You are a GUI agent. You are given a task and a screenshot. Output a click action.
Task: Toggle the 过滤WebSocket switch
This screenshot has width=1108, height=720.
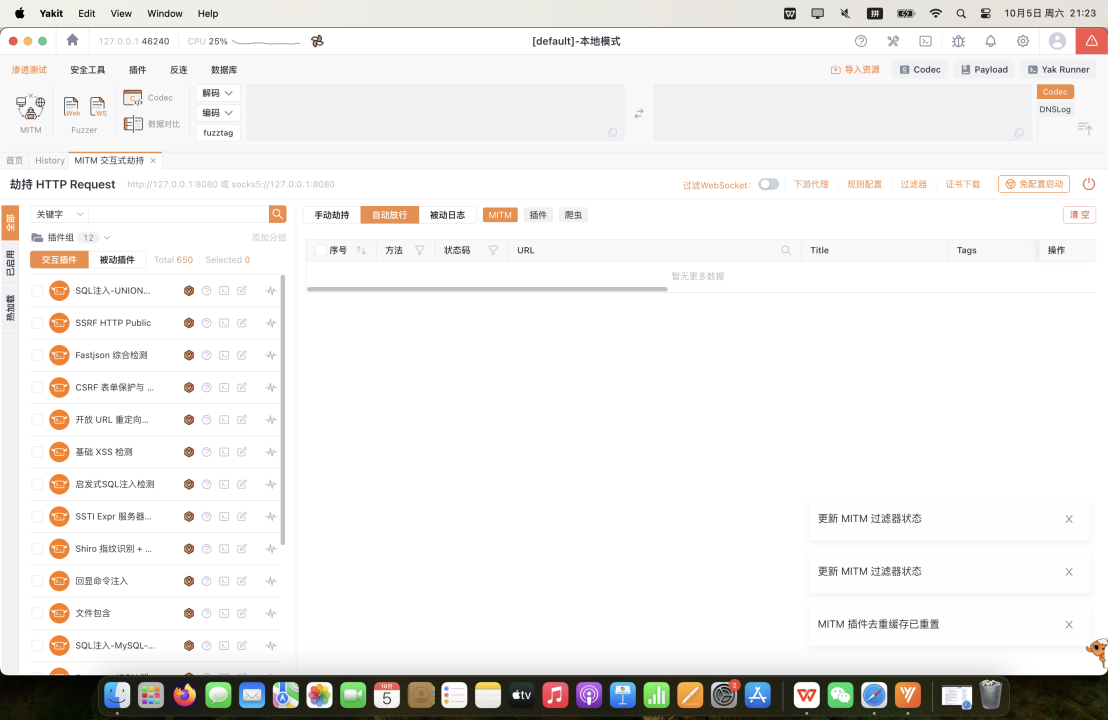point(768,184)
